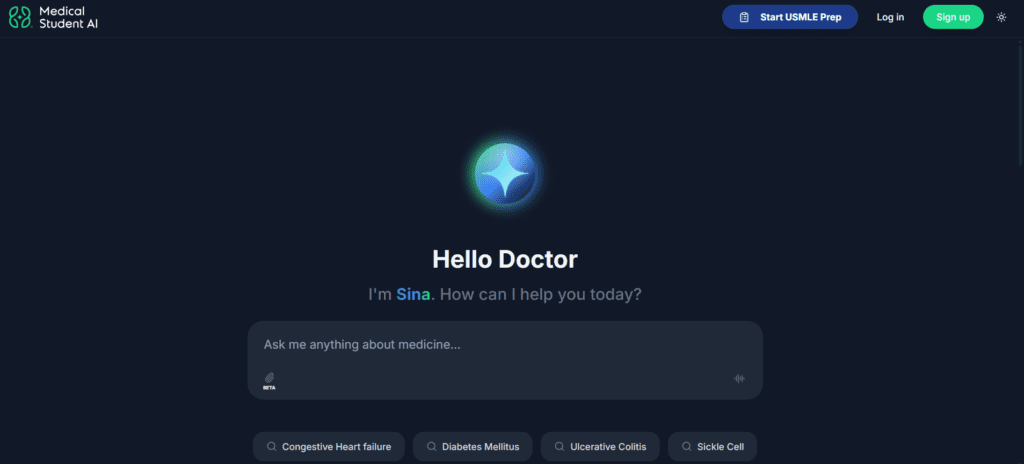The width and height of the screenshot is (1024, 464).
Task: Click the Log in link
Action: 890,17
